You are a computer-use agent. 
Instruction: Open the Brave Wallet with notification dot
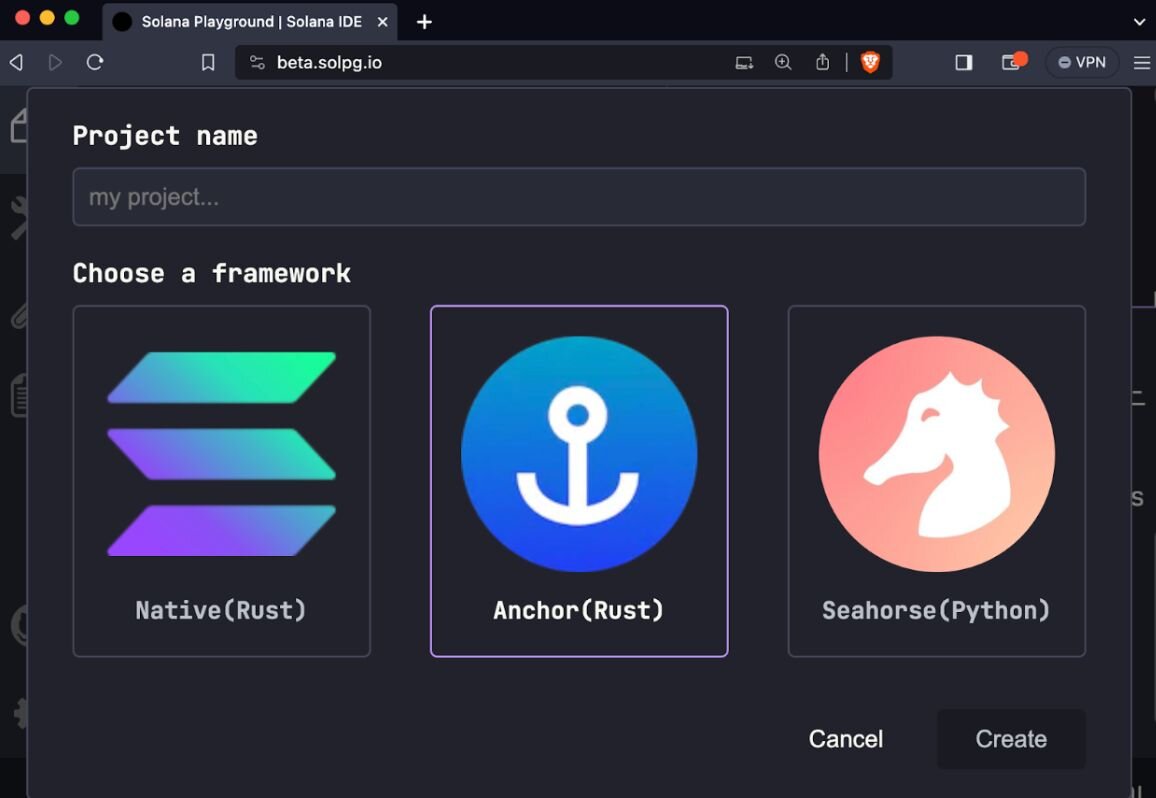[1011, 61]
